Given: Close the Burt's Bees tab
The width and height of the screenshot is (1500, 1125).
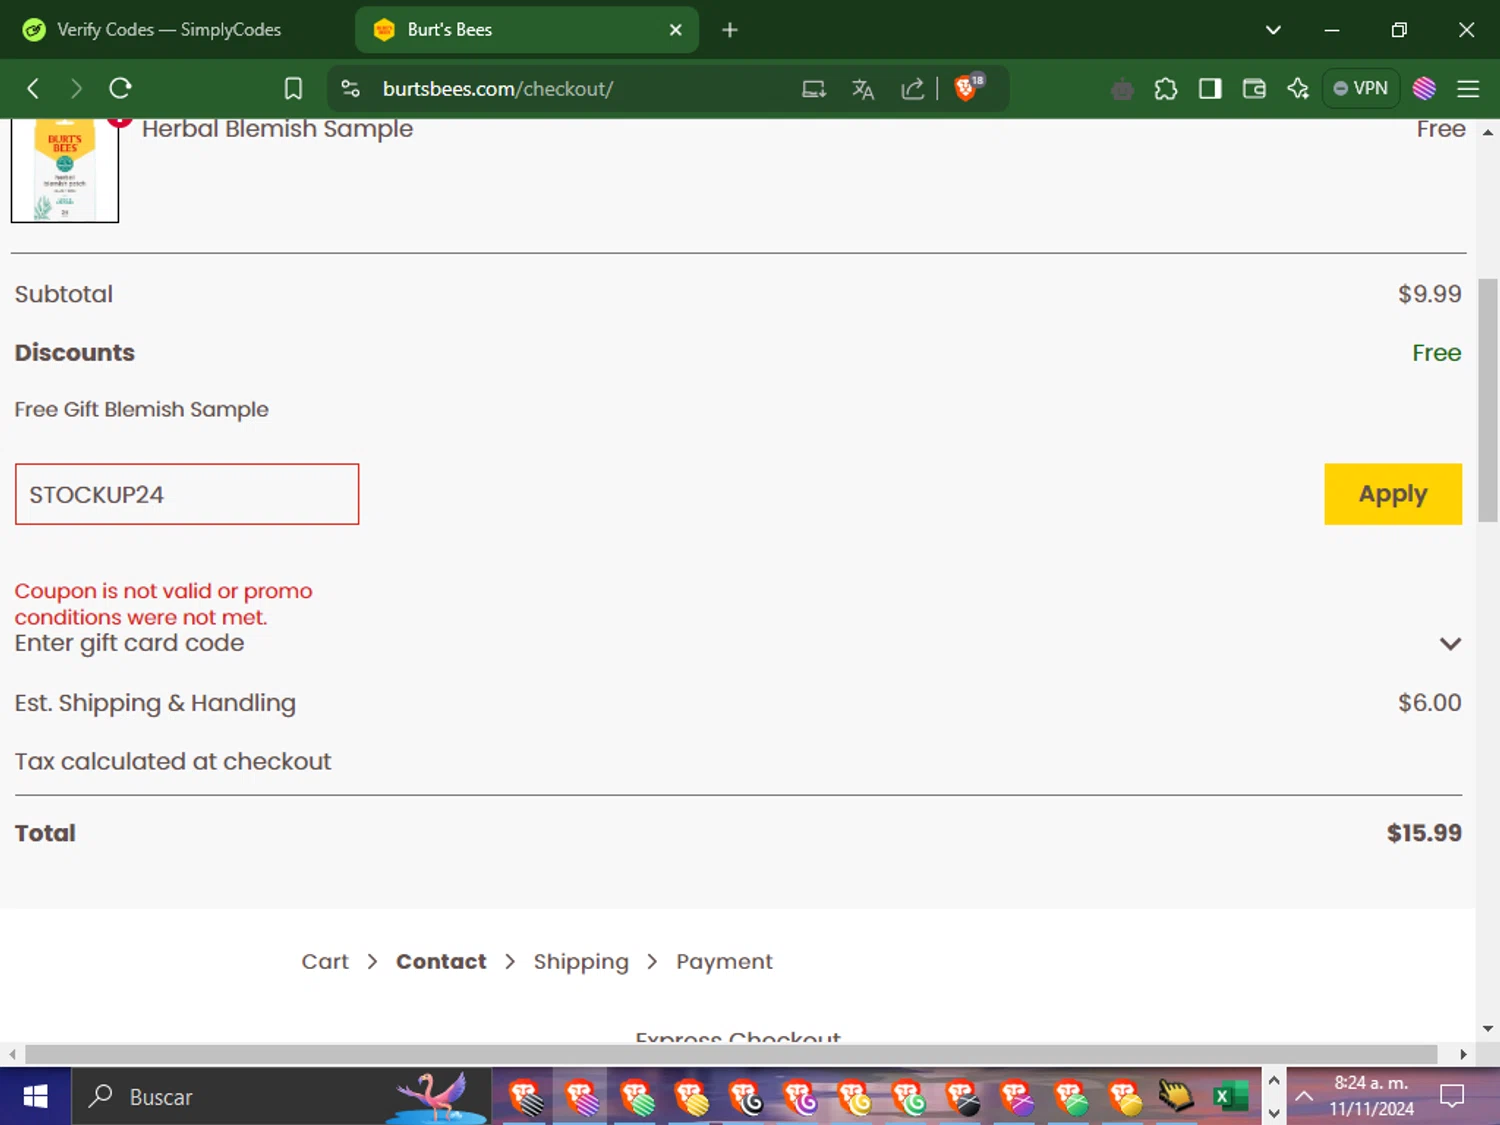Looking at the screenshot, I should 676,30.
